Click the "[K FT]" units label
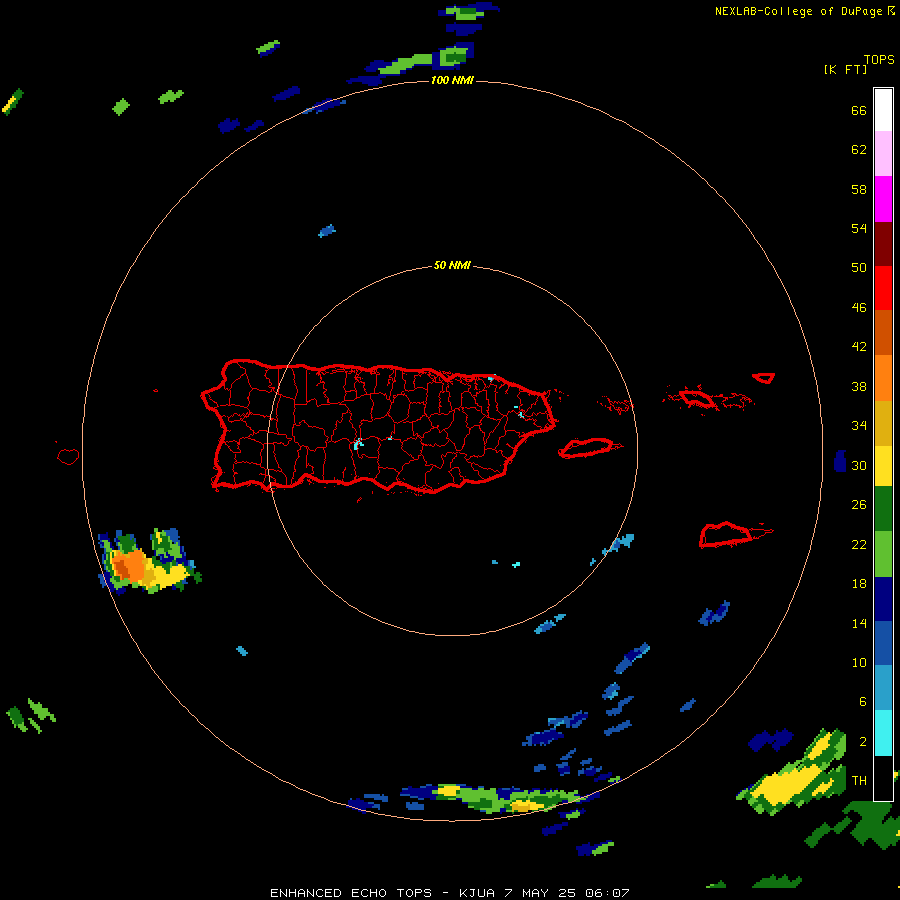 pyautogui.click(x=845, y=70)
